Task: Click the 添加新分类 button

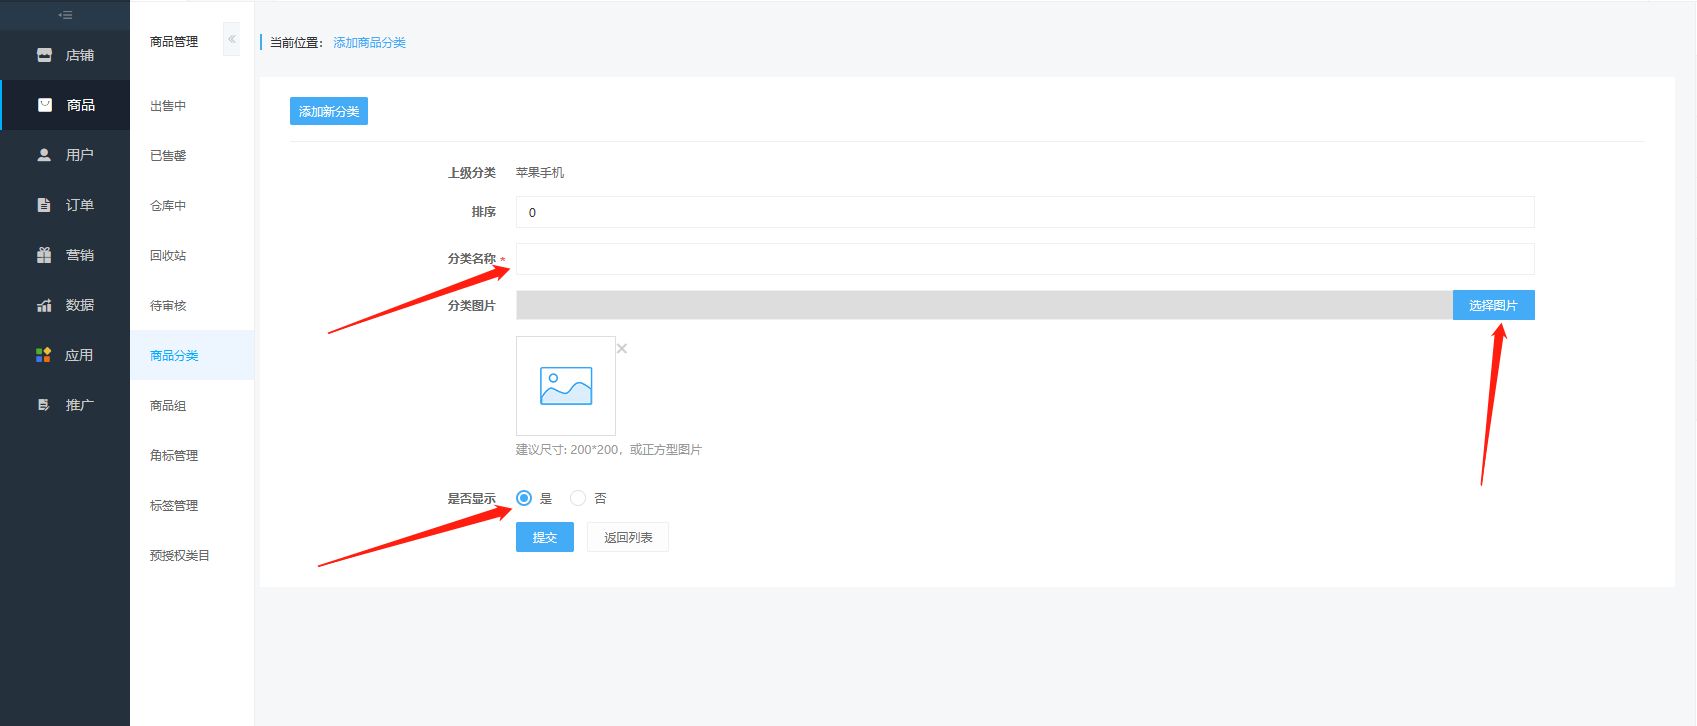Action: coord(329,111)
